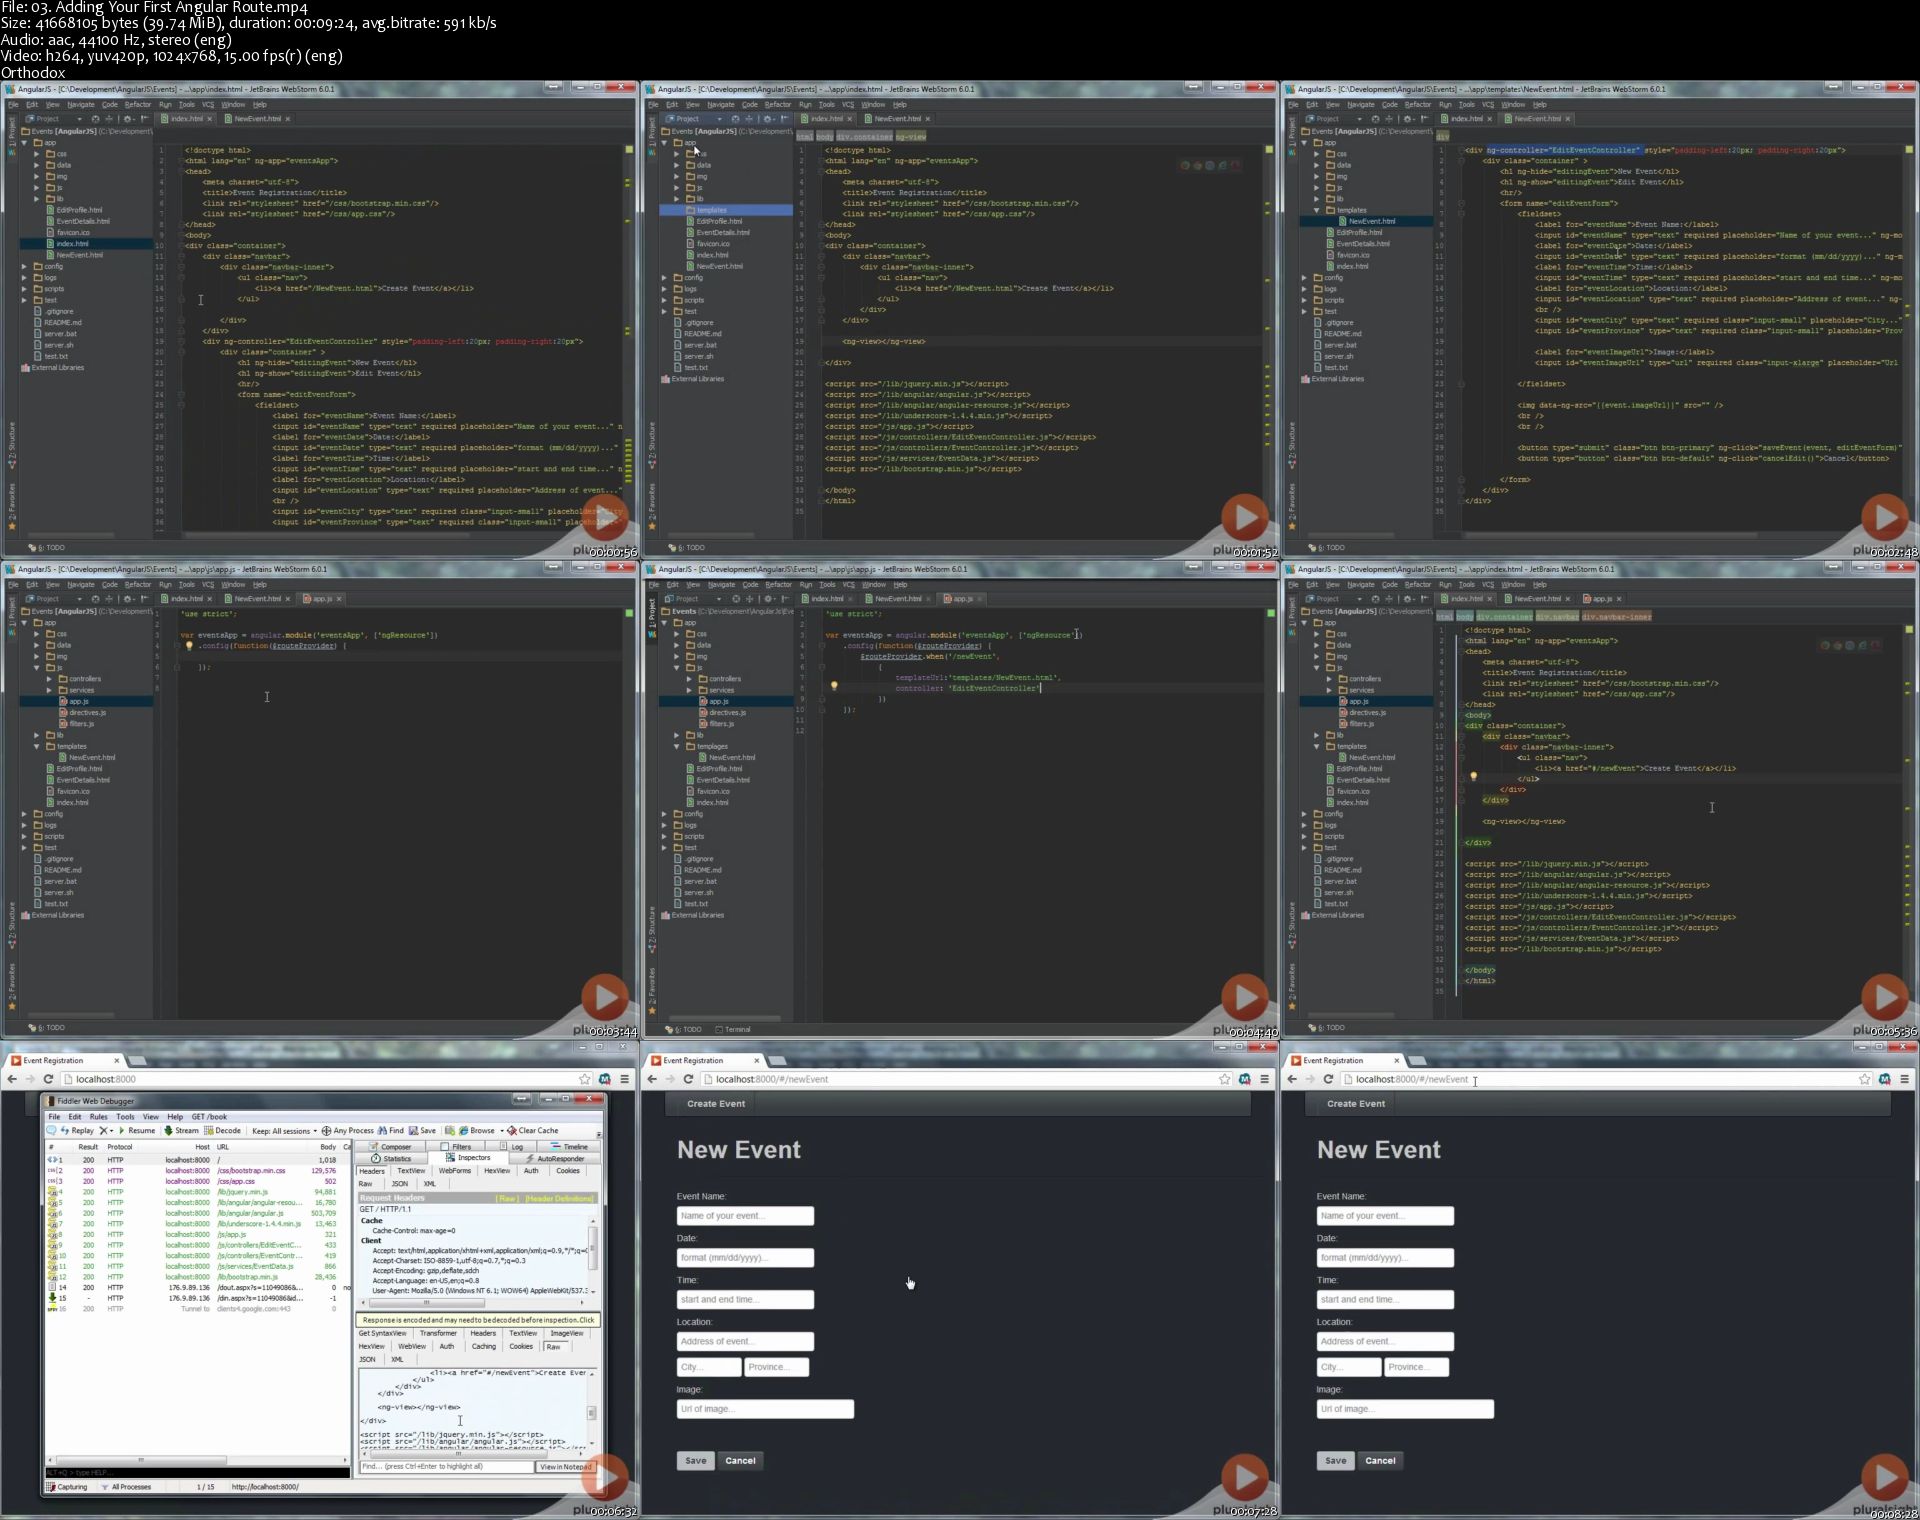Image resolution: width=1920 pixels, height=1520 pixels.
Task: Click comment bubble icon in Fiddler toolbar
Action: [51, 1130]
